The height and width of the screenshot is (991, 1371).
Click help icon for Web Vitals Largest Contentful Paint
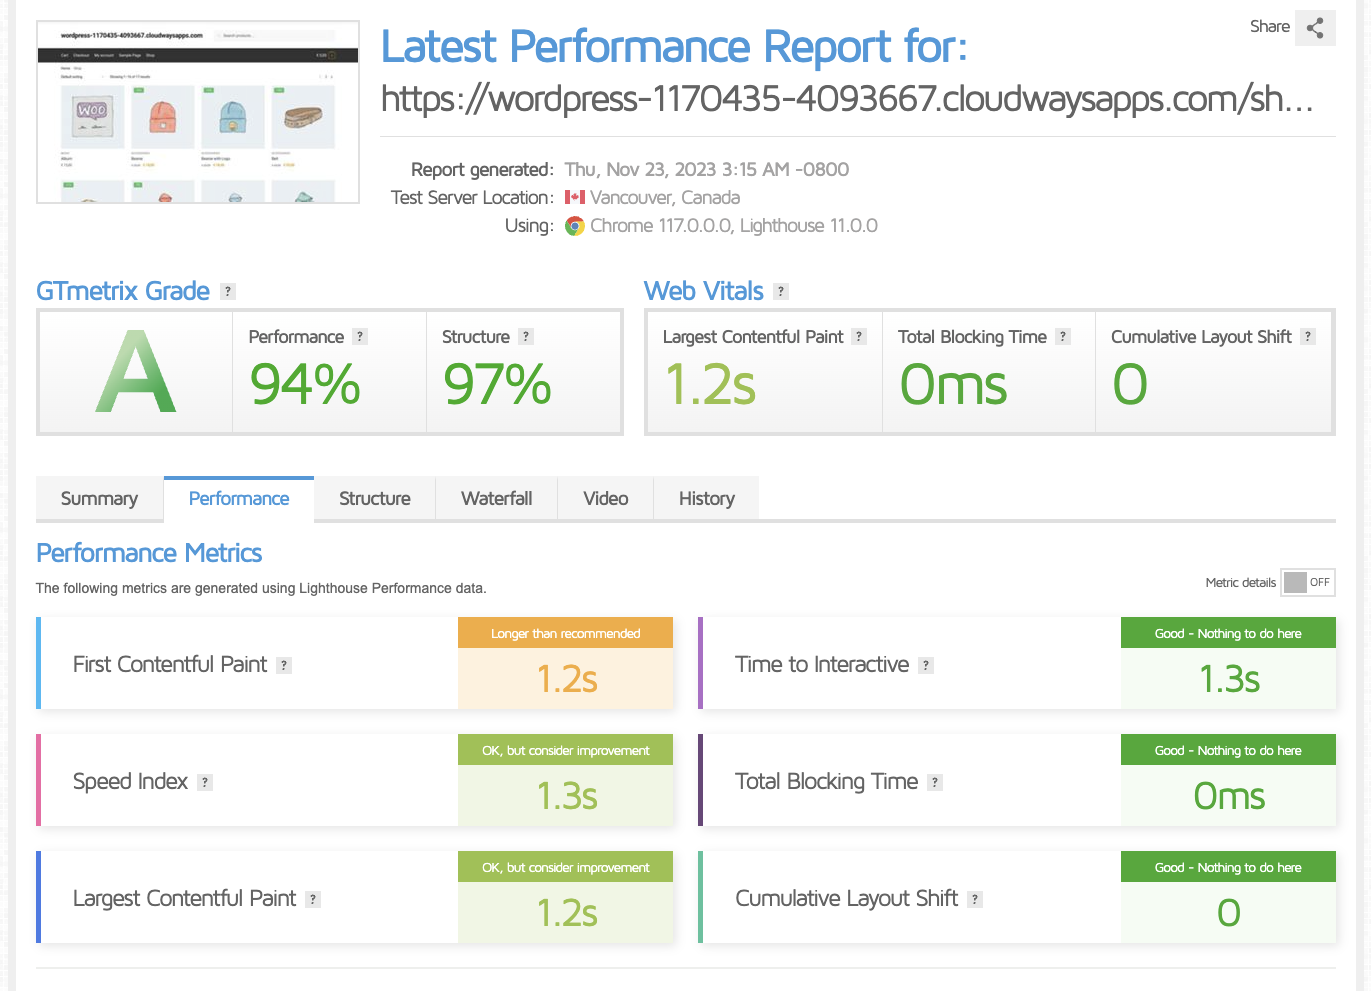[859, 337]
